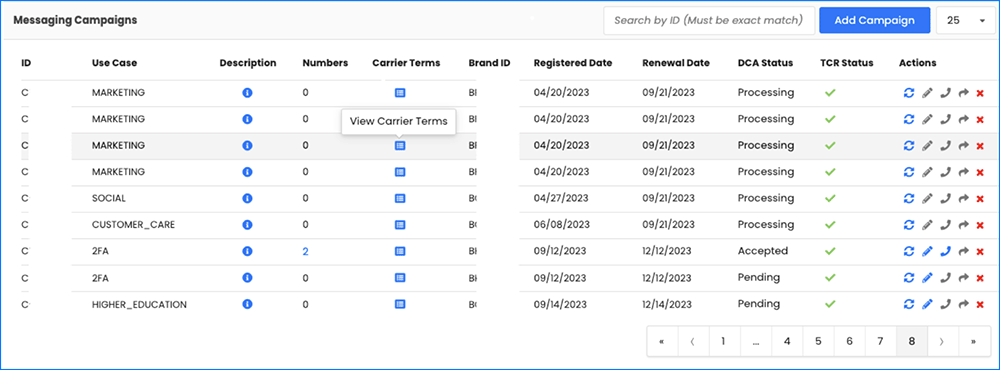This screenshot has width=1000, height=370.
Task: Click share arrow for SOCIAL campaign
Action: (963, 198)
